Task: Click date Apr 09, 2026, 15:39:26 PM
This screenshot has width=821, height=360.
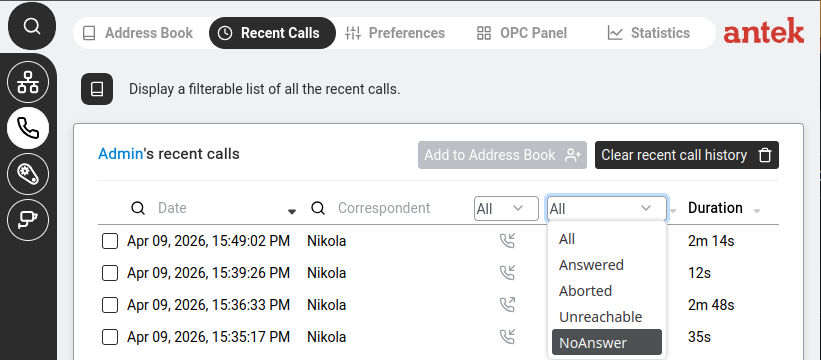Action: click(x=208, y=273)
